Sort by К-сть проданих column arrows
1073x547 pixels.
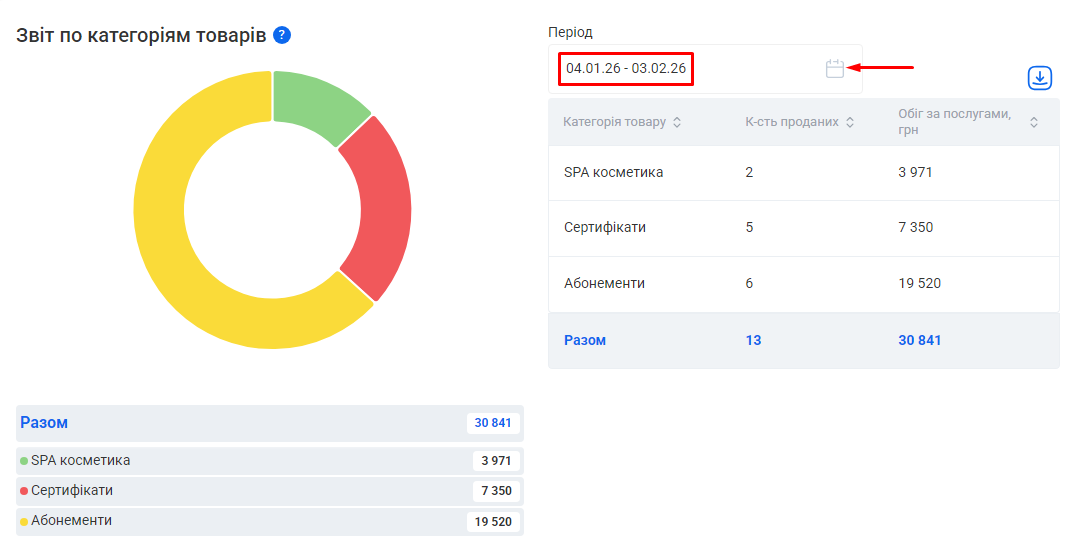click(x=850, y=122)
